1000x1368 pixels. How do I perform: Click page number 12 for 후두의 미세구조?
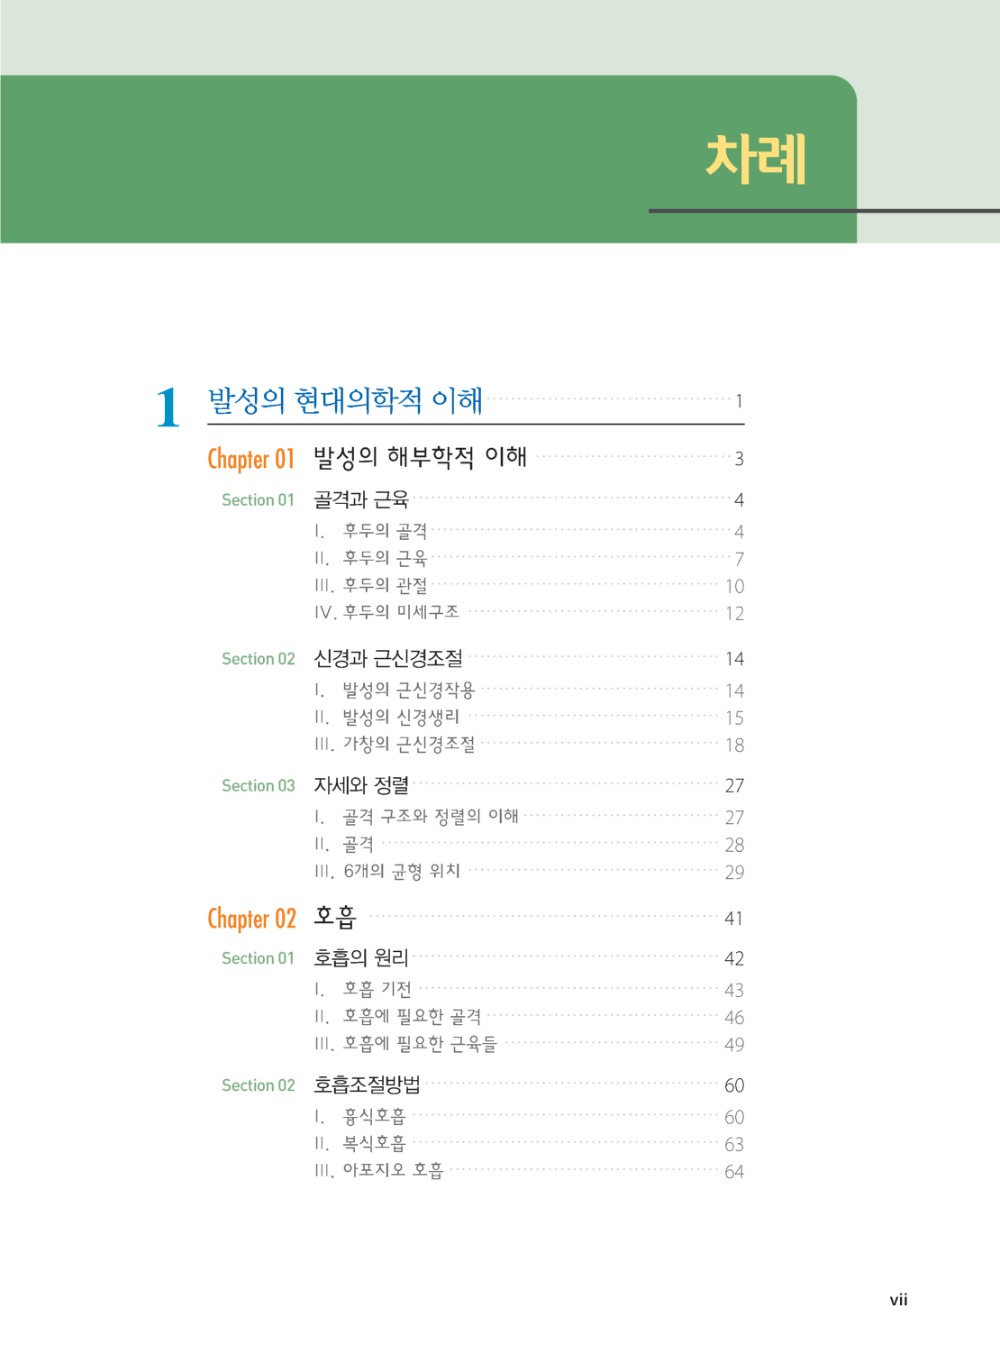click(735, 613)
